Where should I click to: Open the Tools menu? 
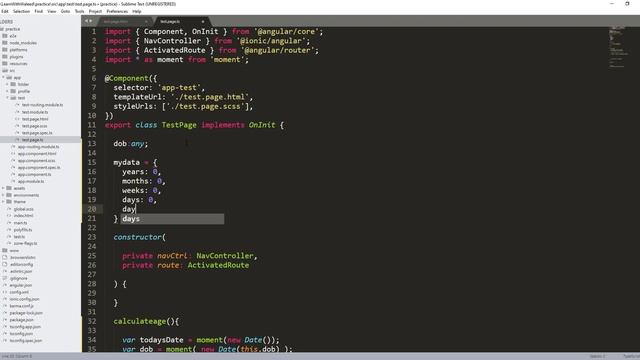pyautogui.click(x=79, y=11)
